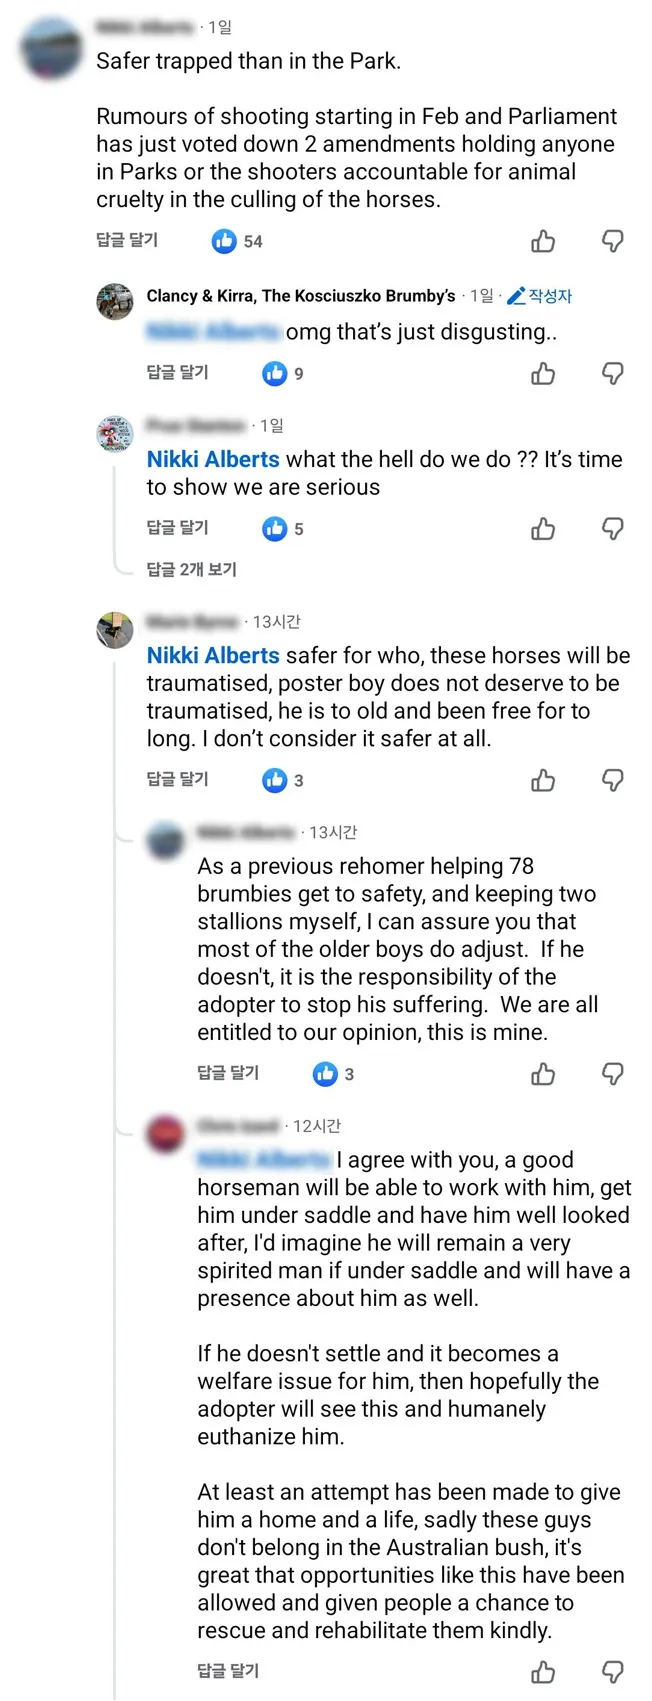View the 9 reactions on the author's reply
652x1701 pixels.
pos(282,374)
